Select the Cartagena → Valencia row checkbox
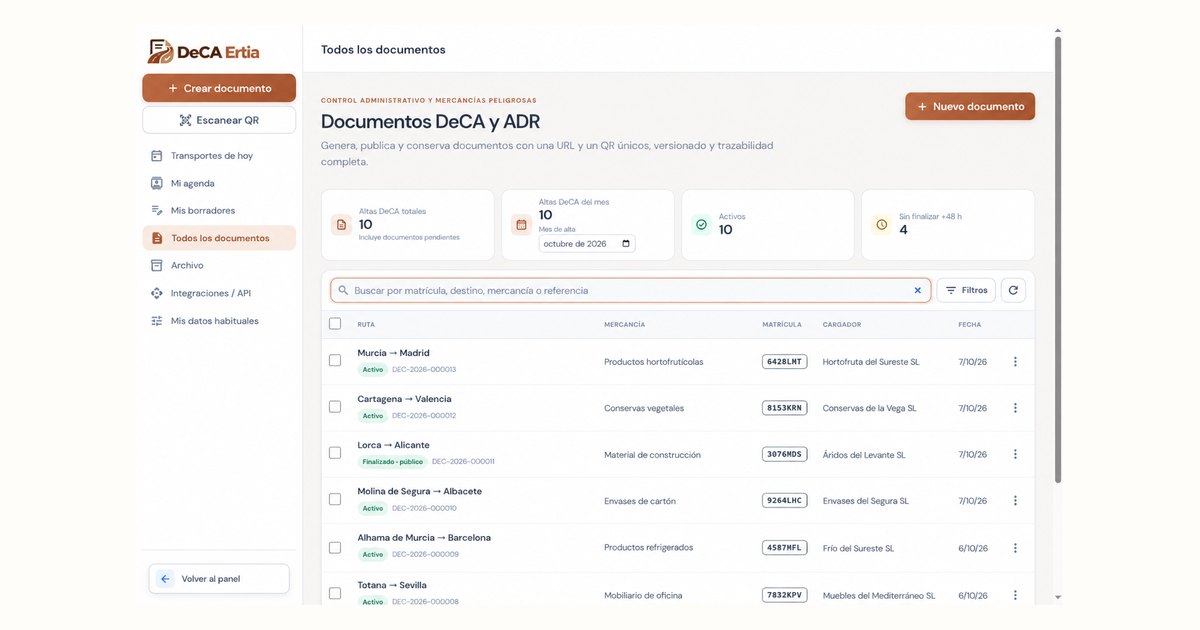Image resolution: width=1200 pixels, height=630 pixels. [335, 406]
